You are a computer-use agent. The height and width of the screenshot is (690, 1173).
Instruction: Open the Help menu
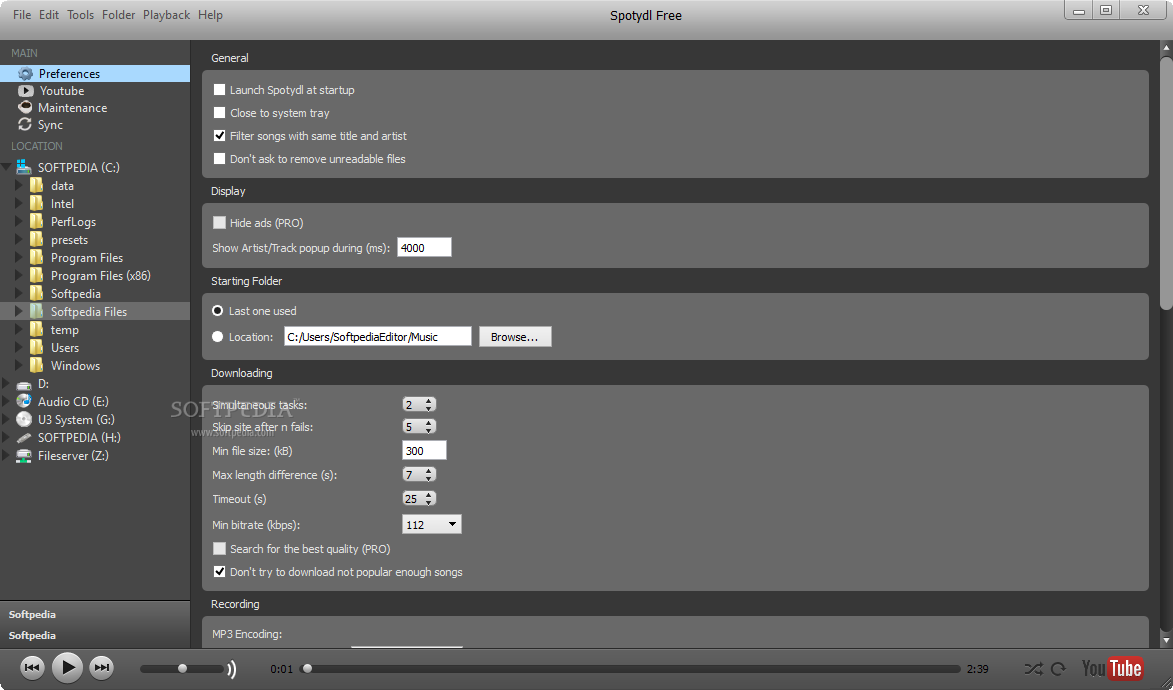(x=210, y=15)
